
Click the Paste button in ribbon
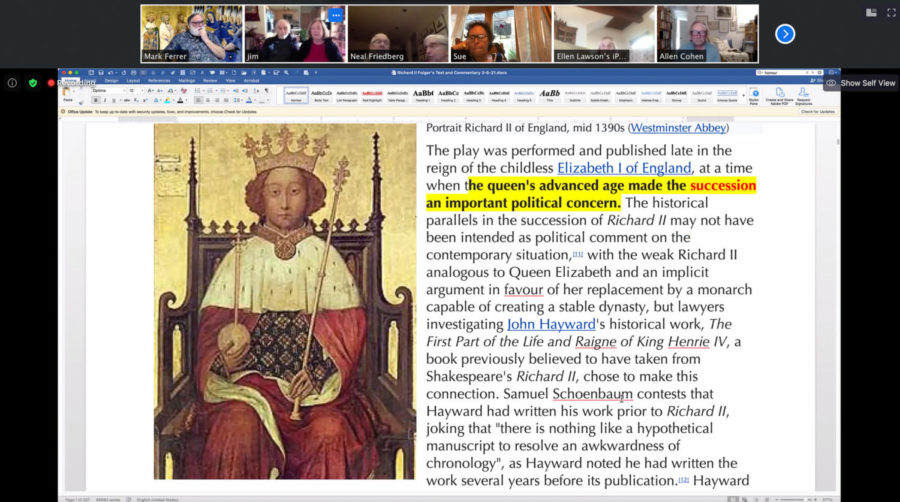[68, 95]
